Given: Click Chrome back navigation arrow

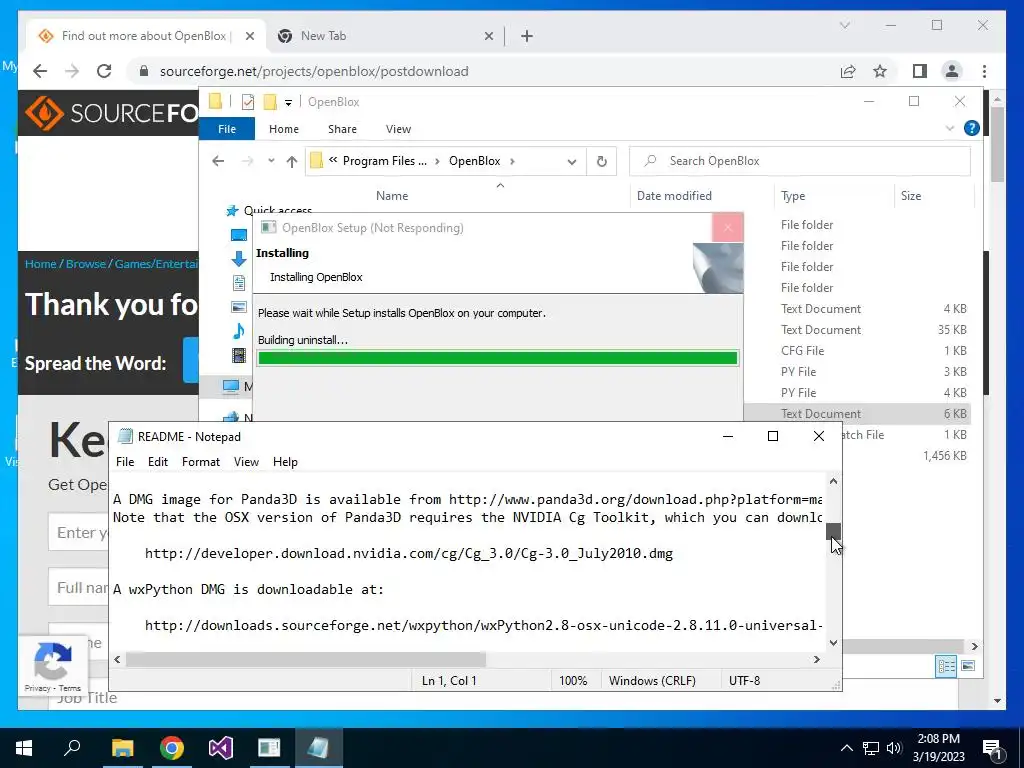Looking at the screenshot, I should click(40, 71).
